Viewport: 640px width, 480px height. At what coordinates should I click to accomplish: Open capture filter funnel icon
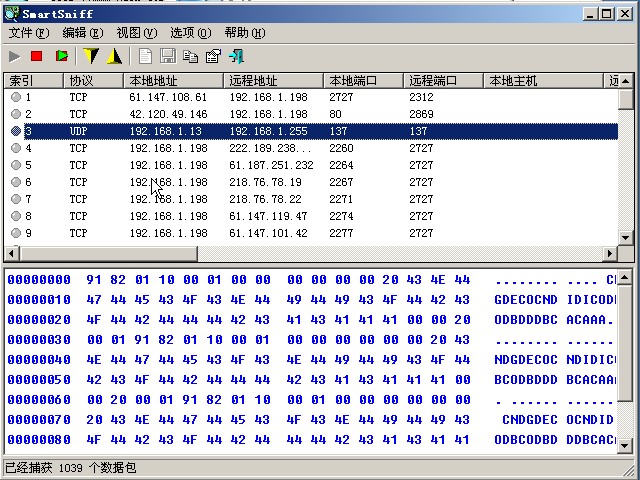[x=91, y=57]
